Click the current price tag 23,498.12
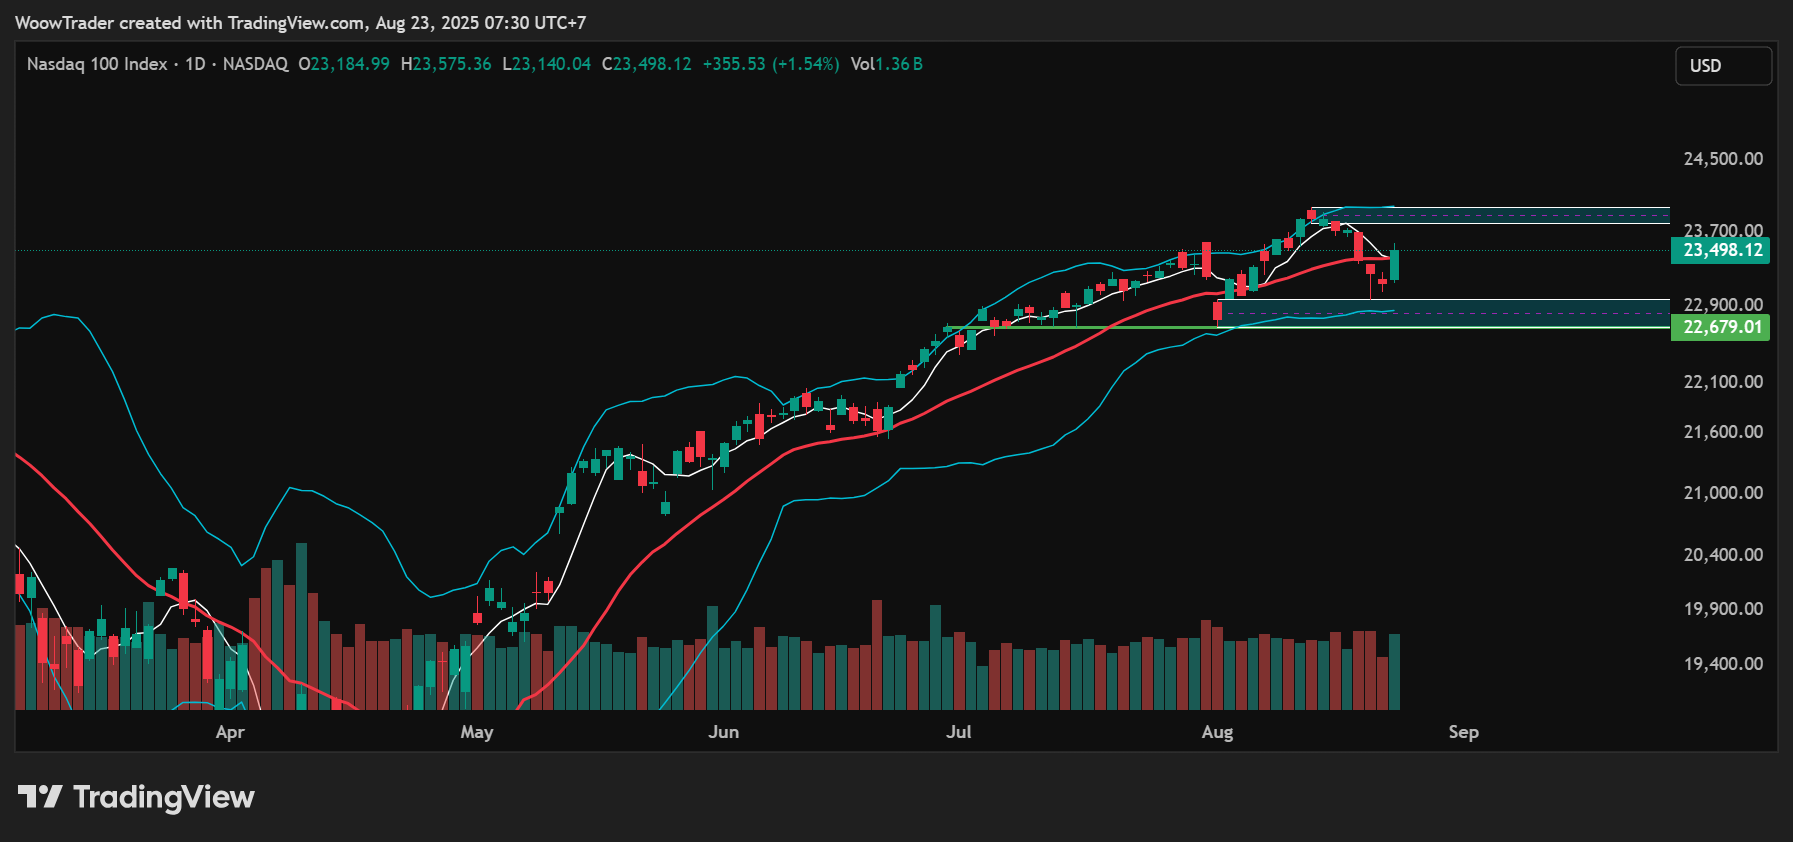This screenshot has width=1793, height=842. [1721, 250]
